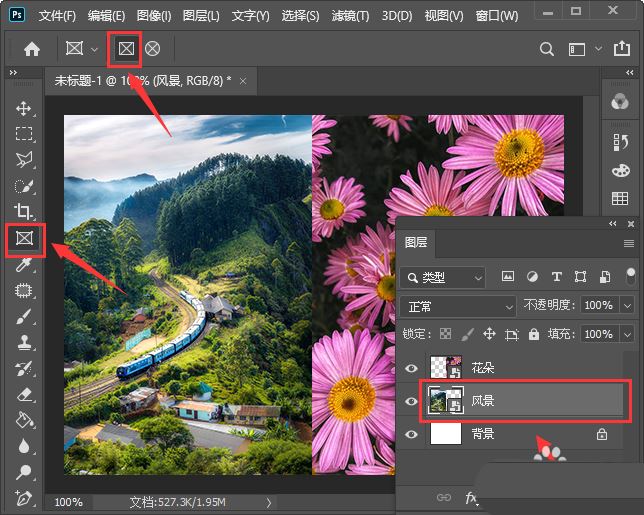
Task: Open the 填充 fill dropdown arrow
Action: pos(627,334)
